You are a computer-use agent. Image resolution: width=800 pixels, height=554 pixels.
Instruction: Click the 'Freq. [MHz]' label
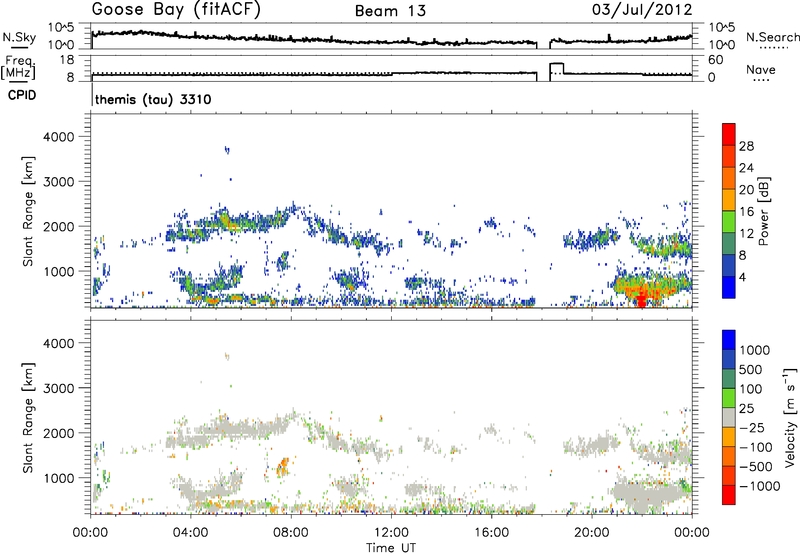pos(19,68)
